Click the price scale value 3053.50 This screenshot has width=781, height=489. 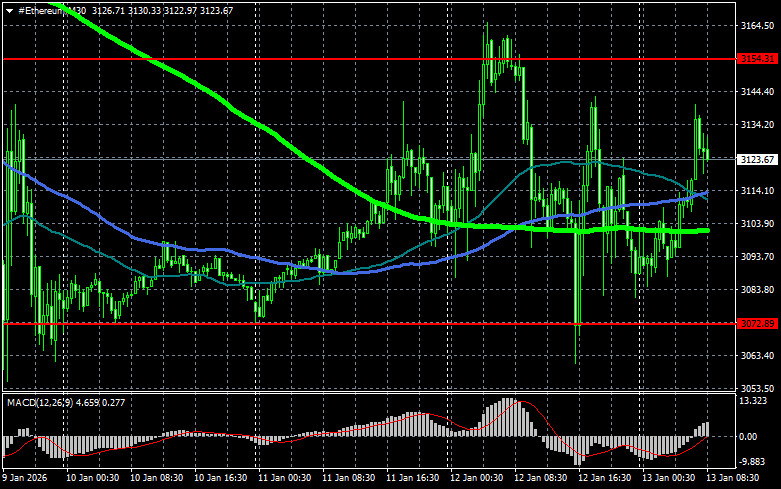758,388
